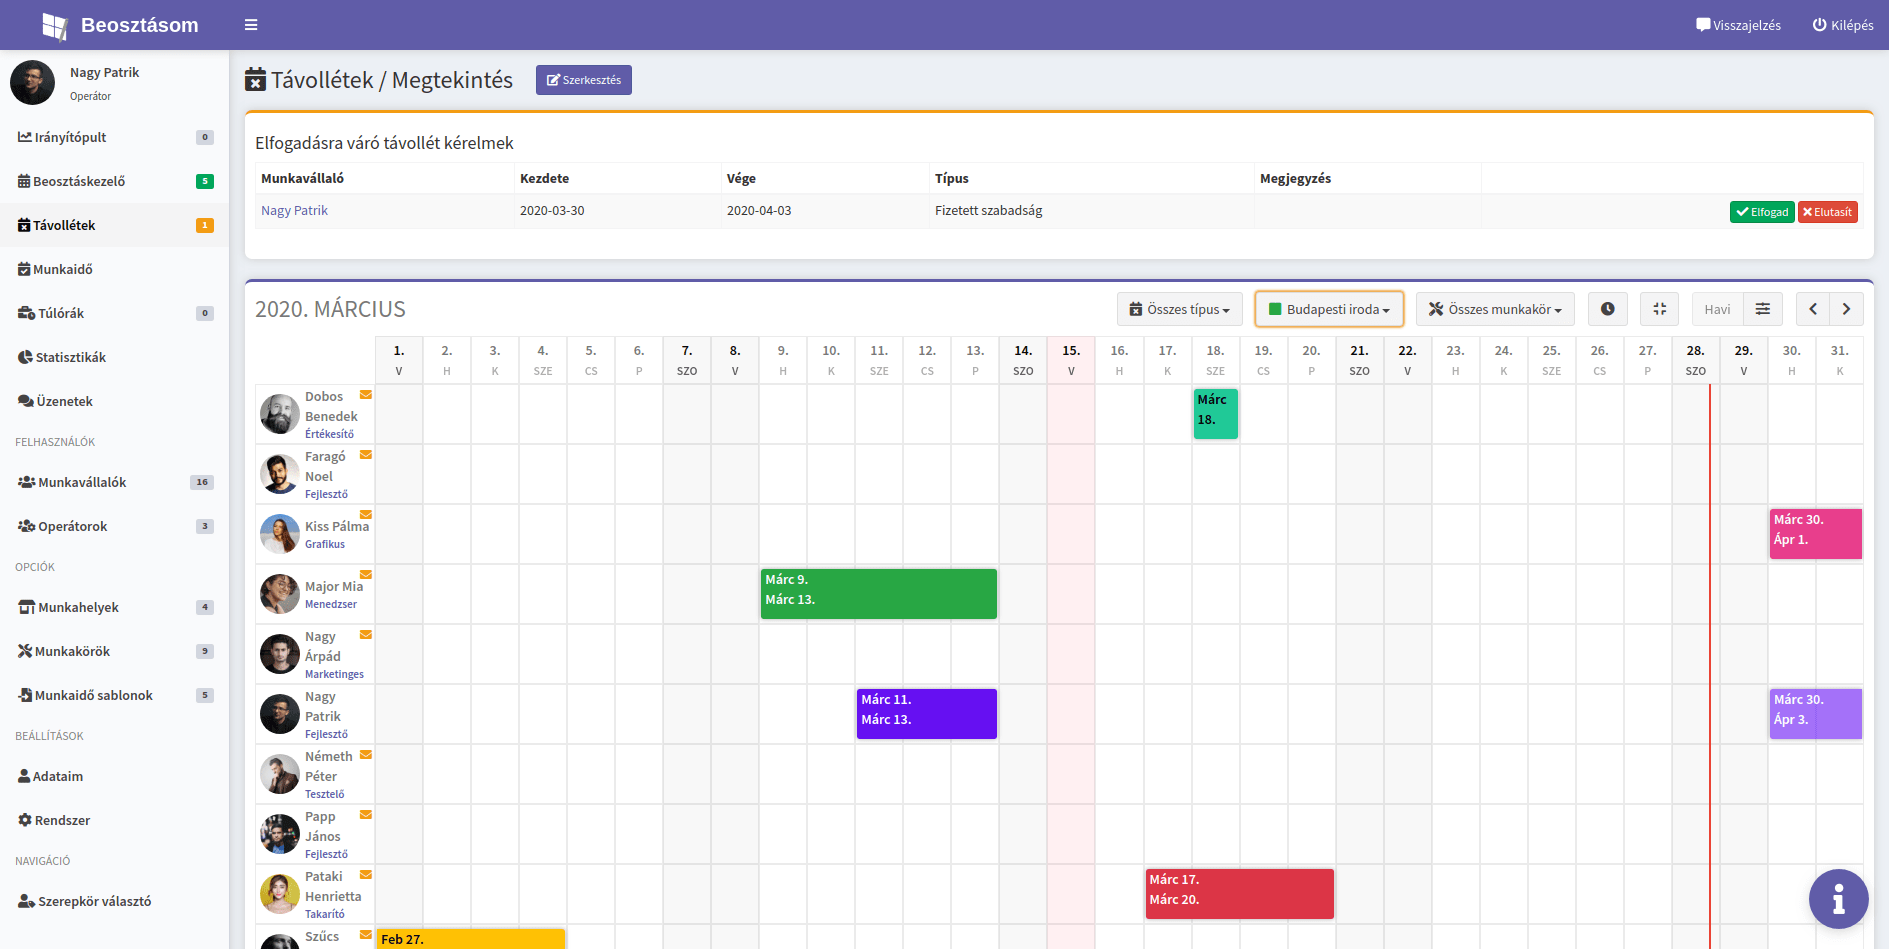Switch to list view with sliders icon
Screen dimensions: 1889x949
click(x=1762, y=309)
